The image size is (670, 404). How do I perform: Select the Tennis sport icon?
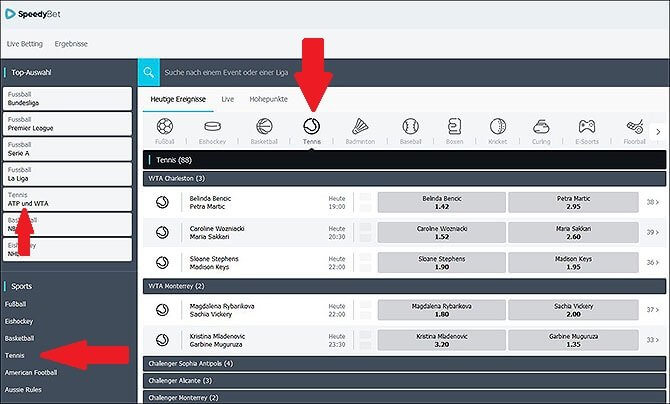[x=311, y=127]
